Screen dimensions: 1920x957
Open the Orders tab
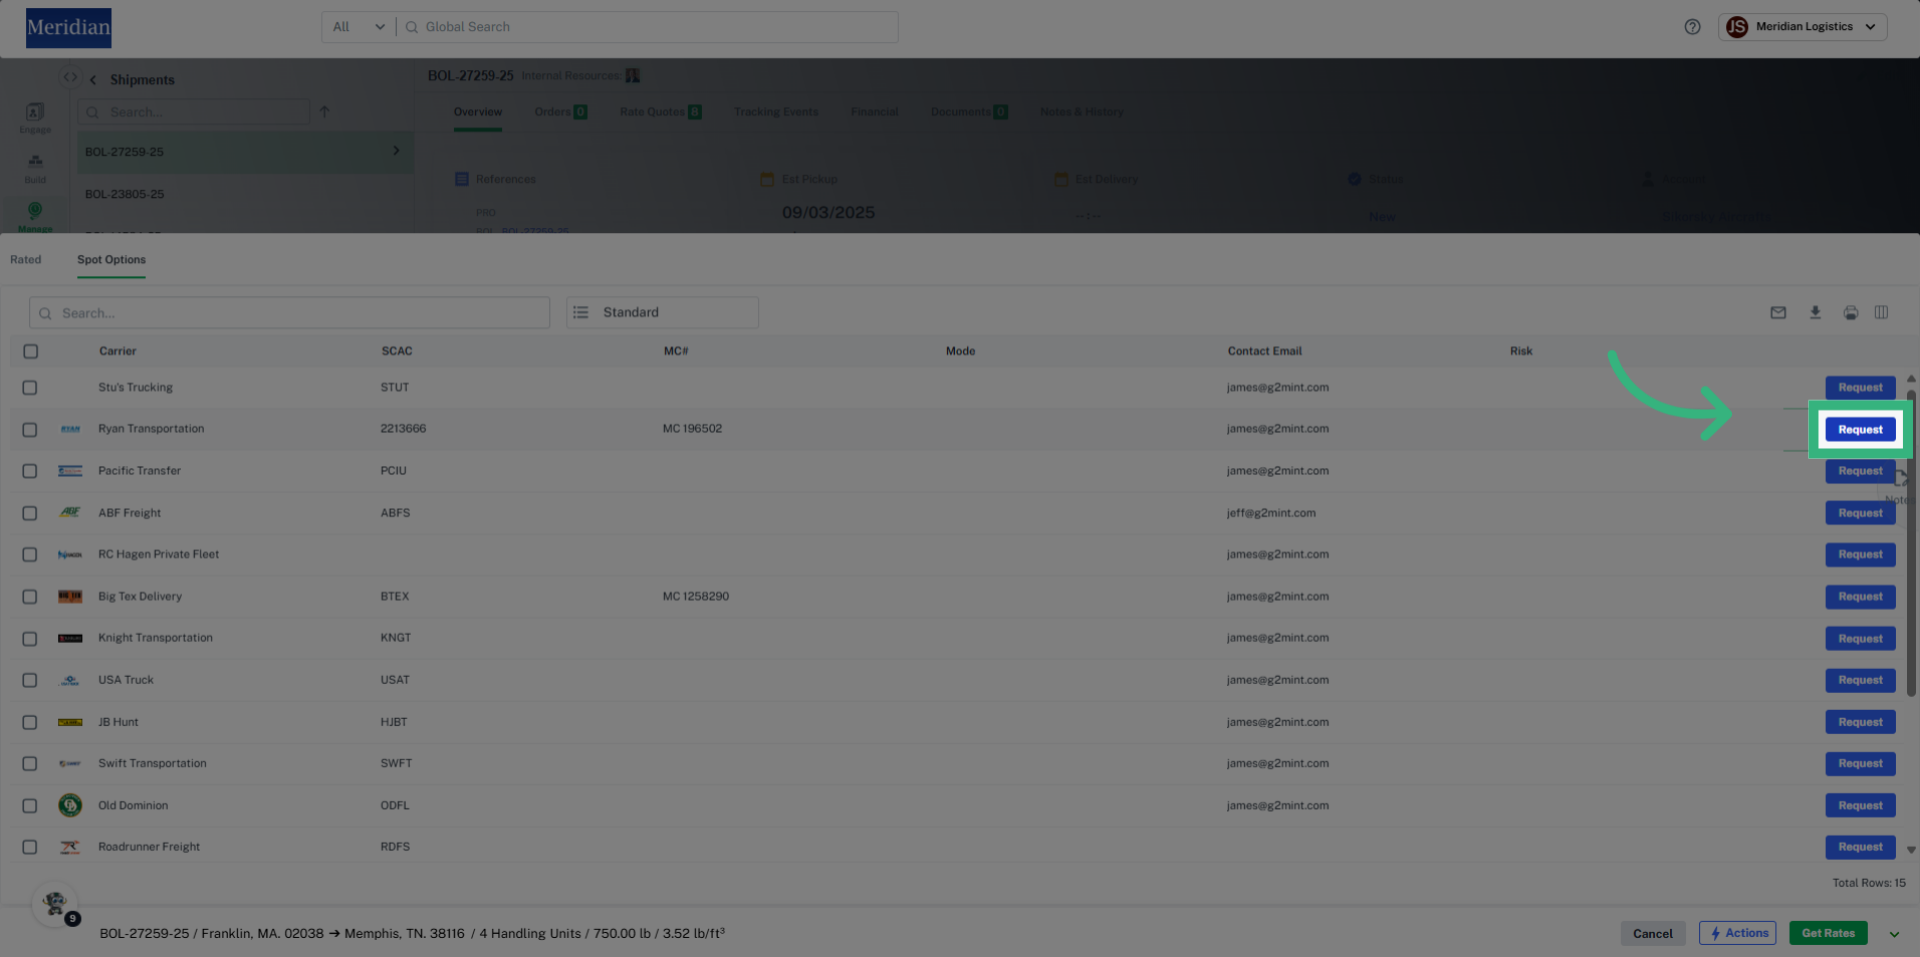560,112
